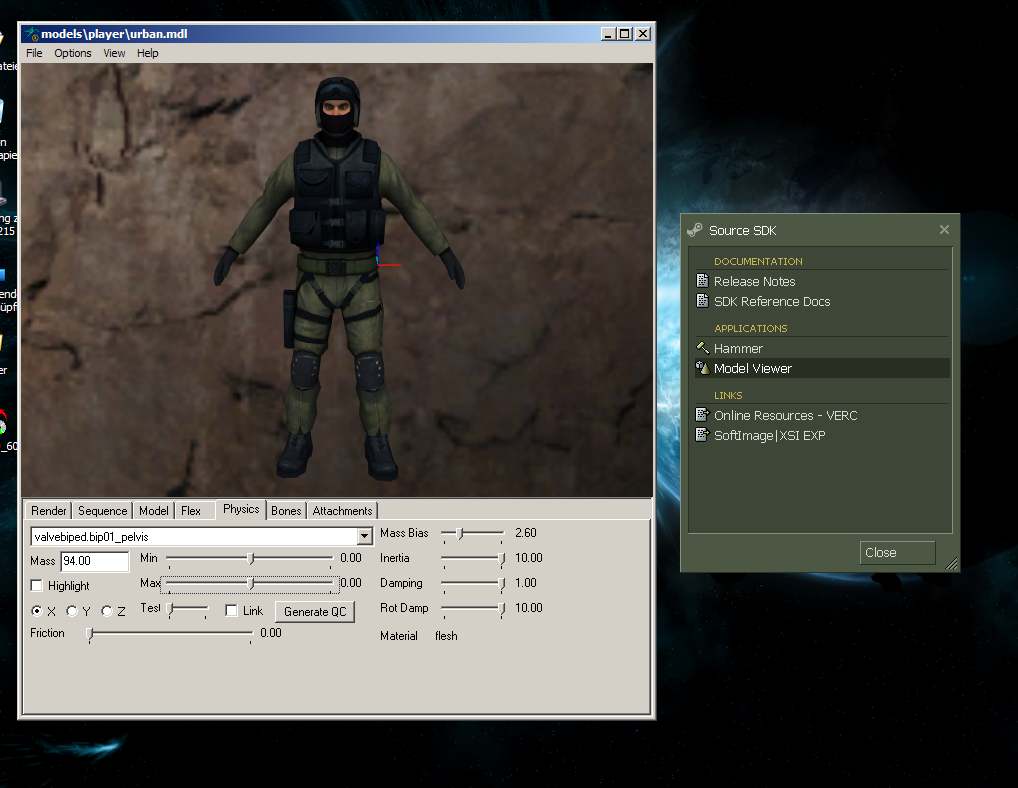
Task: Enable the Highlight checkbox
Action: [x=37, y=585]
